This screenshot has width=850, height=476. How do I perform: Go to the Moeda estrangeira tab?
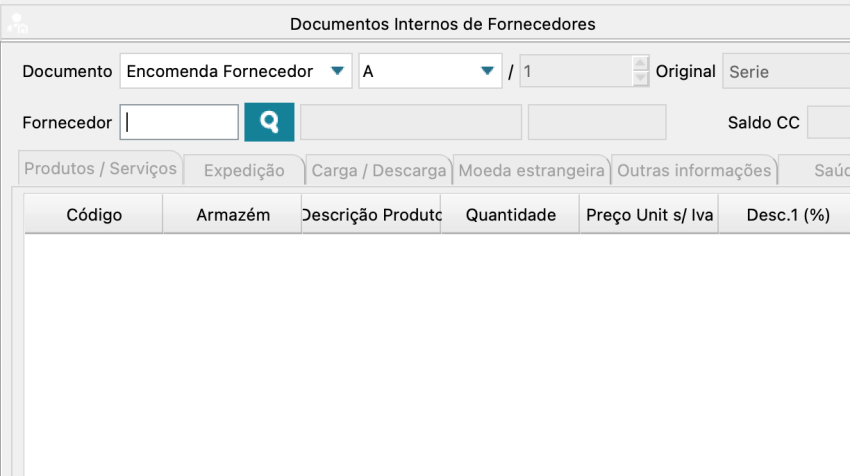[532, 171]
